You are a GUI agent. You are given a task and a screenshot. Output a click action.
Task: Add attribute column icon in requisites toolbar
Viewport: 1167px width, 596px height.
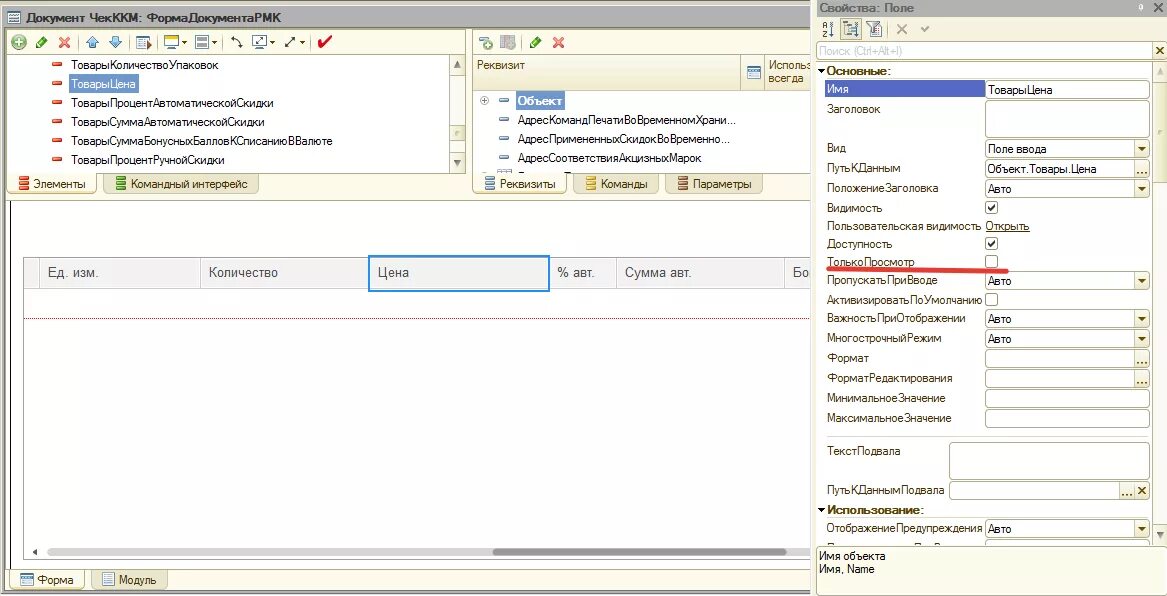pyautogui.click(x=508, y=42)
